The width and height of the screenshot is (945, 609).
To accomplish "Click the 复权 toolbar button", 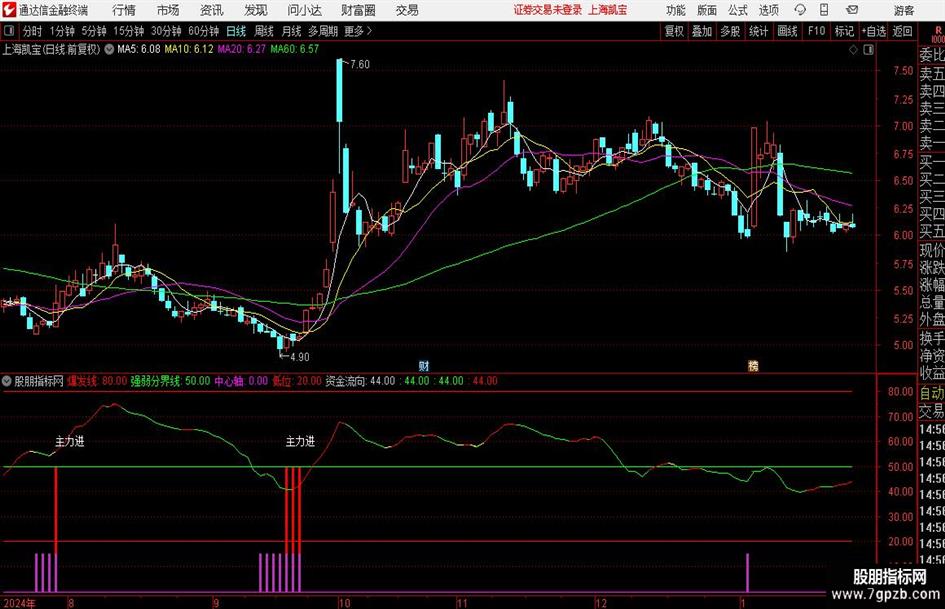I will coord(674,31).
